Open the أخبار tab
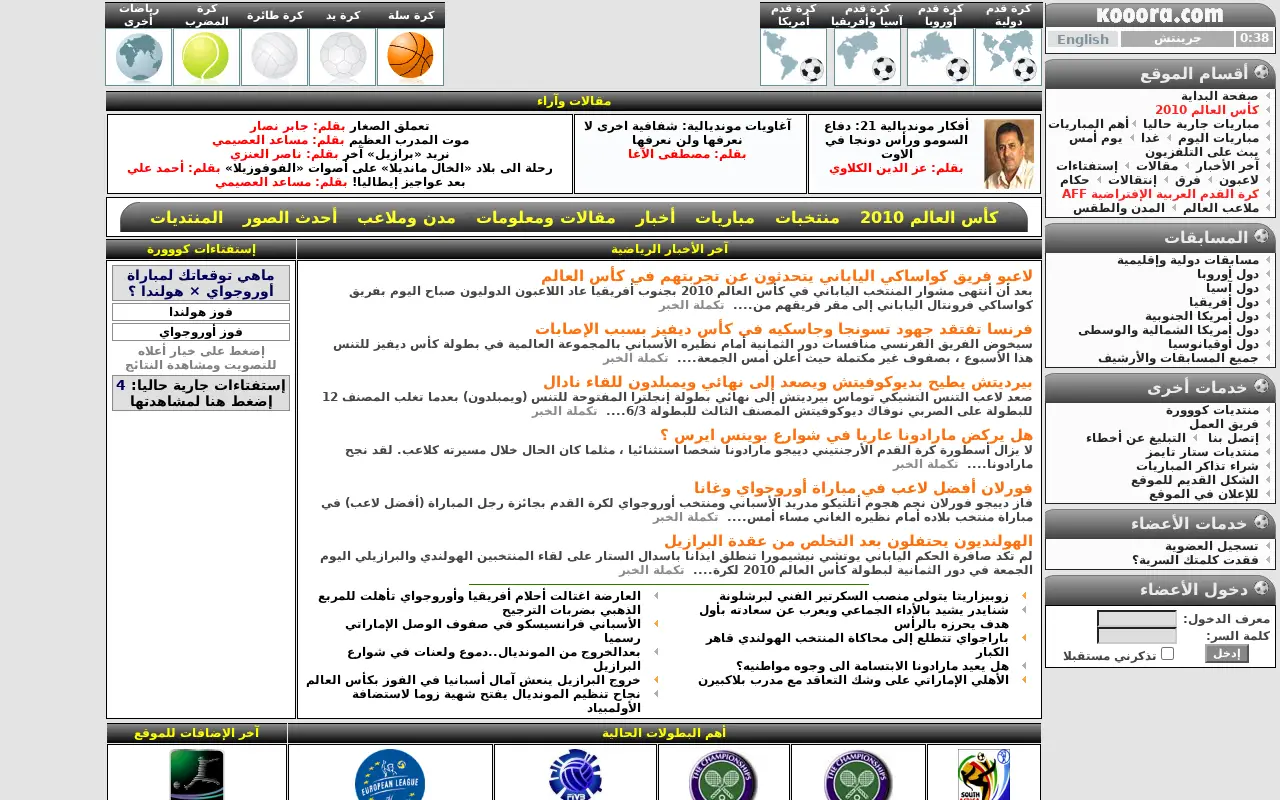1280x800 pixels. (656, 217)
